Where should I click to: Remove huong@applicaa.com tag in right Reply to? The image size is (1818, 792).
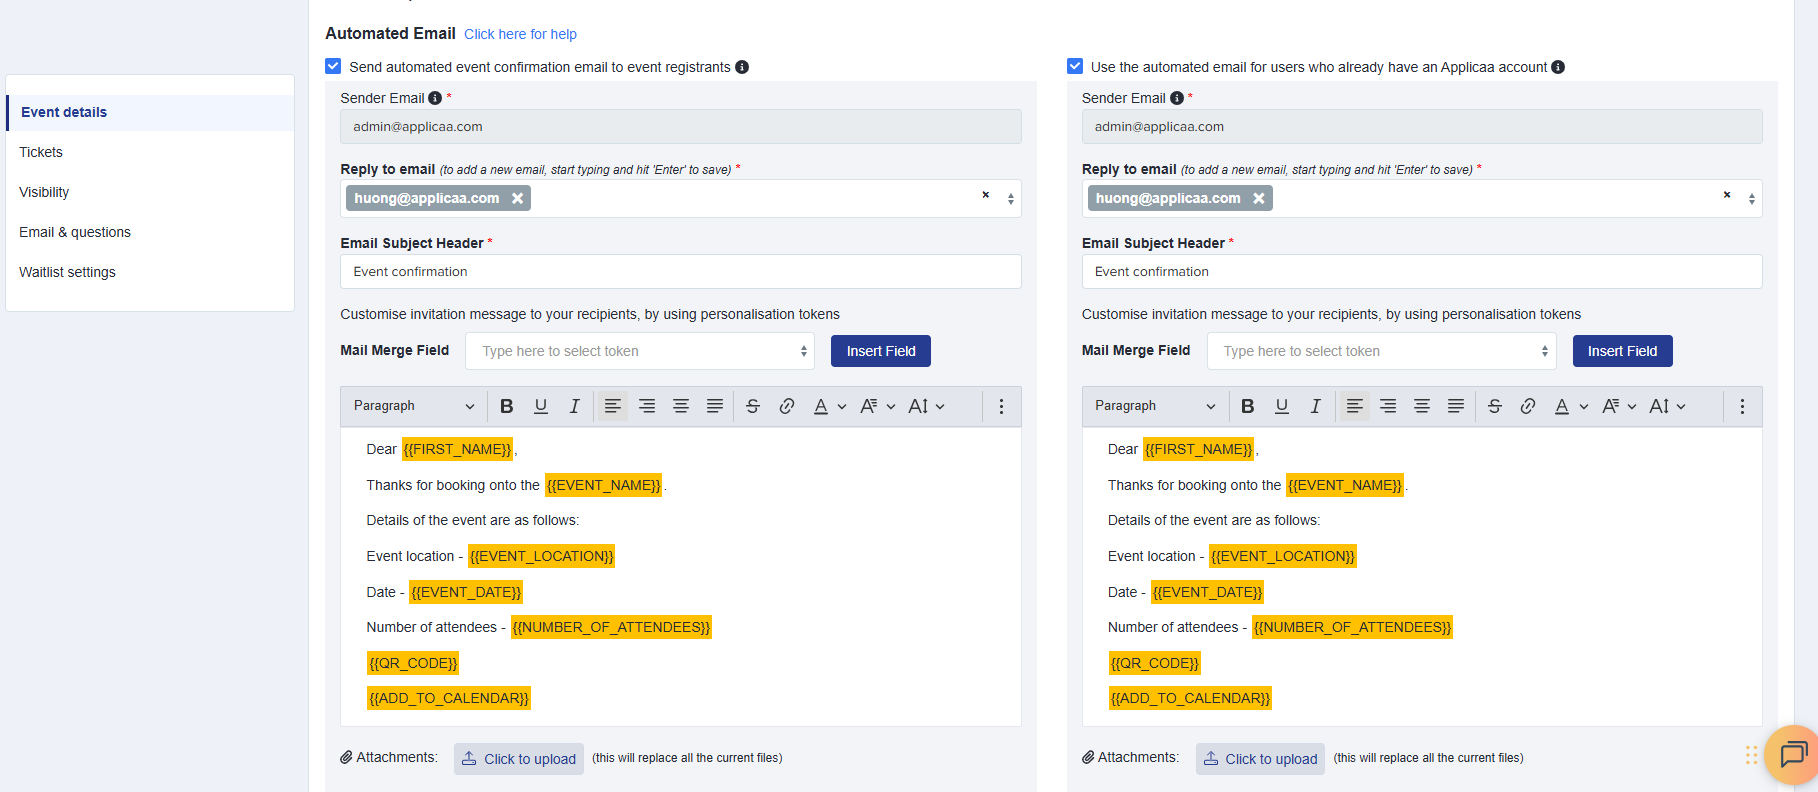pyautogui.click(x=1259, y=198)
